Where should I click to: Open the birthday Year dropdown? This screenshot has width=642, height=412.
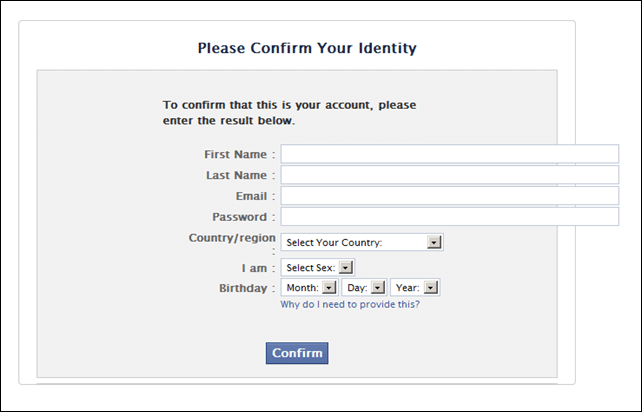click(415, 287)
